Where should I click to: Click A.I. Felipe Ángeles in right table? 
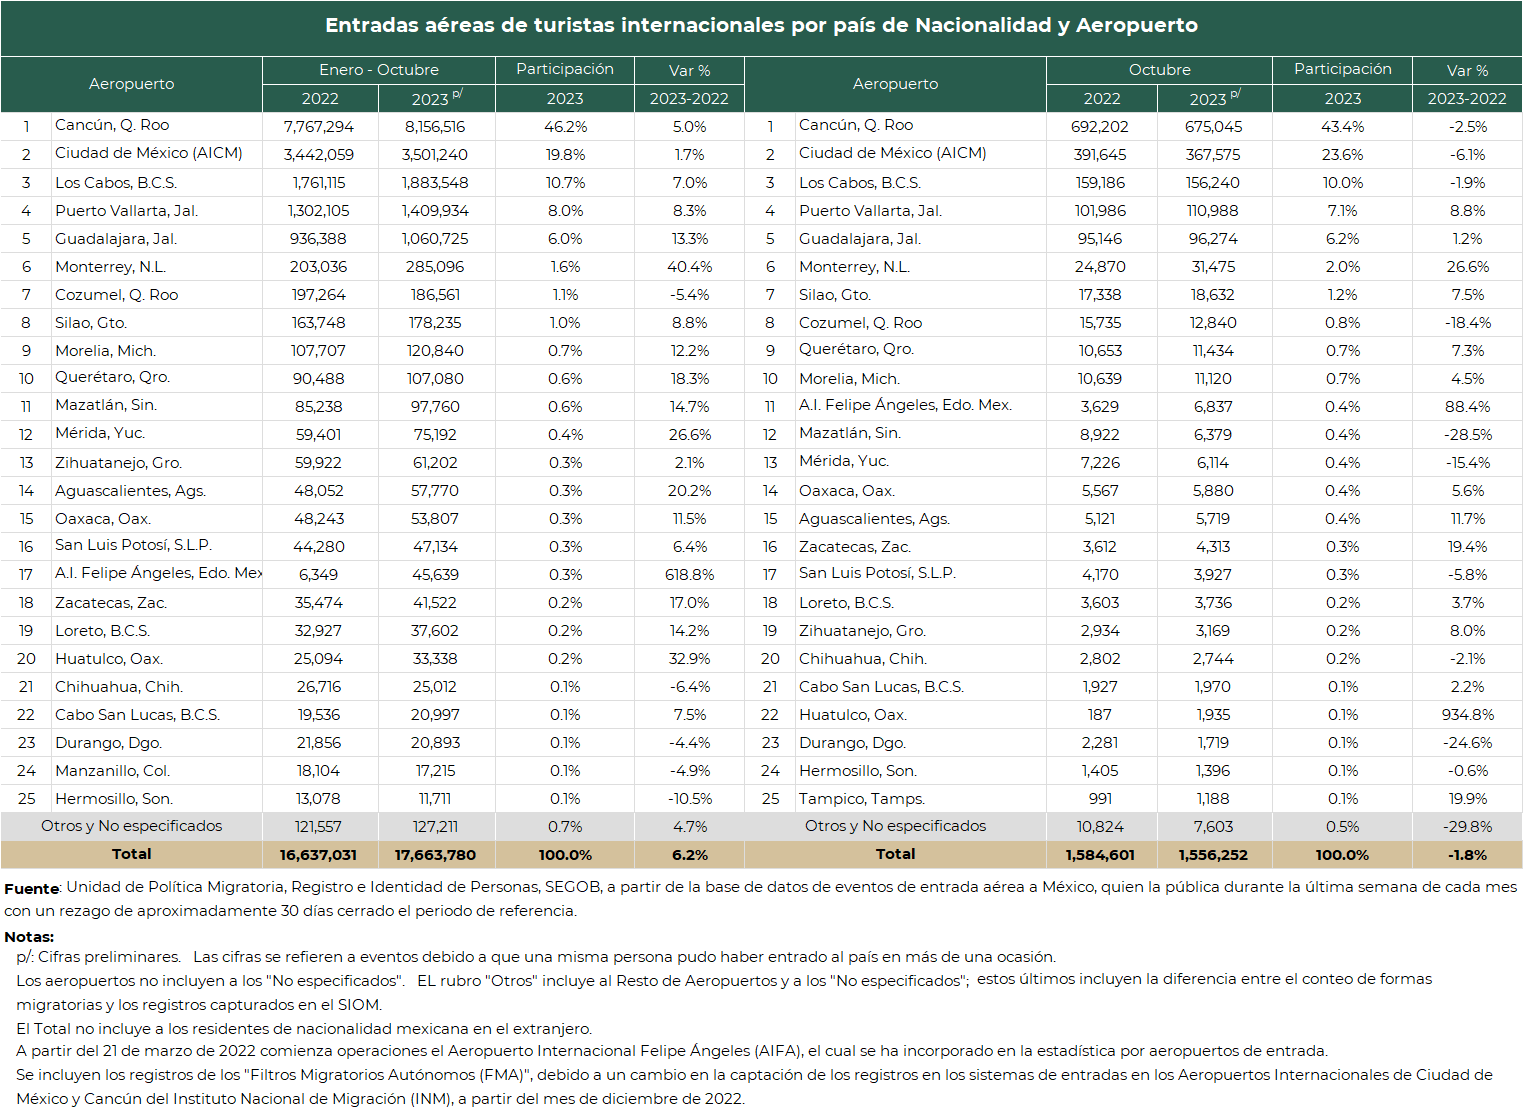tap(905, 405)
